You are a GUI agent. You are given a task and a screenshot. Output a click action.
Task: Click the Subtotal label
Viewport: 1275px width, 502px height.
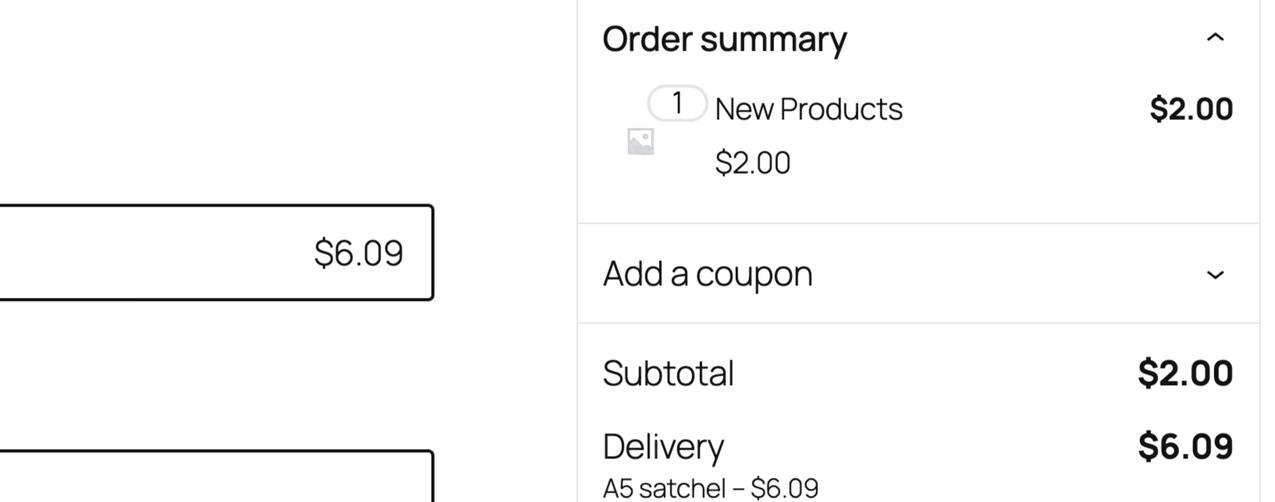tap(668, 373)
